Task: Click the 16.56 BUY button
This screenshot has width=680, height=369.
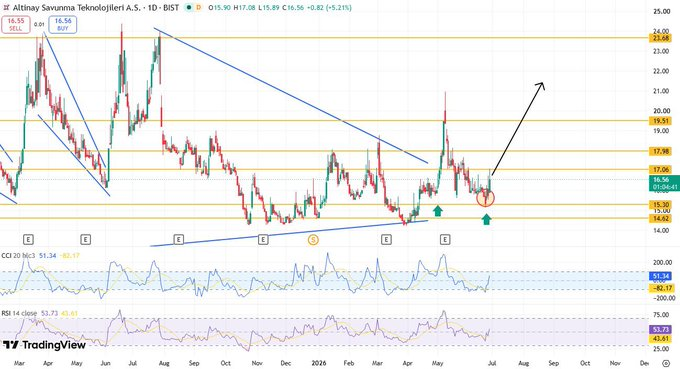Action: coord(63,24)
